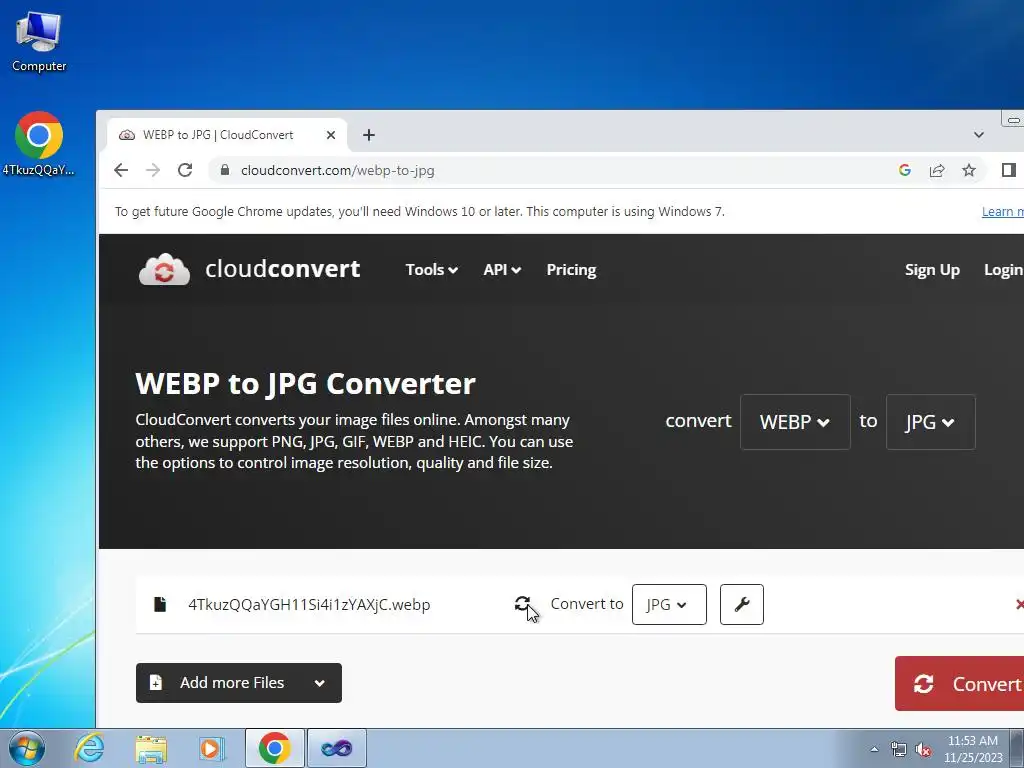This screenshot has width=1024, height=768.
Task: Go back with the browser back arrow
Action: (121, 170)
